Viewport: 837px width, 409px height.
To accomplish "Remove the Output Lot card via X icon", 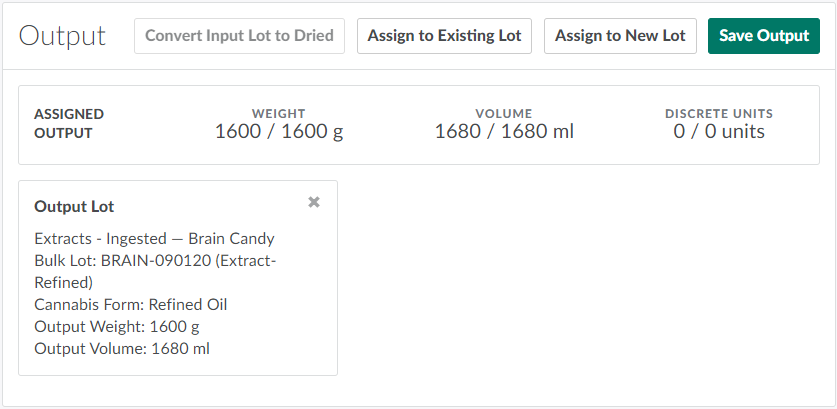I will [314, 202].
